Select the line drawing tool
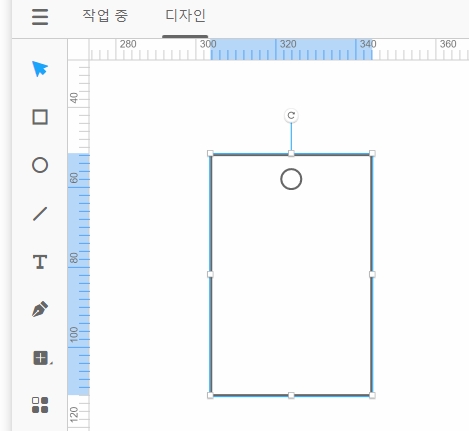 click(40, 214)
